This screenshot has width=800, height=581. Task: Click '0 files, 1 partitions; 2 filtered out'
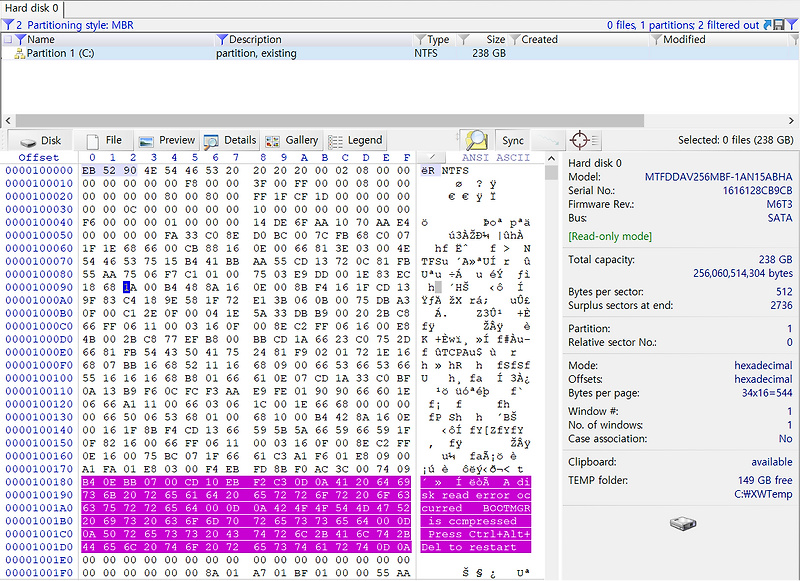point(683,25)
